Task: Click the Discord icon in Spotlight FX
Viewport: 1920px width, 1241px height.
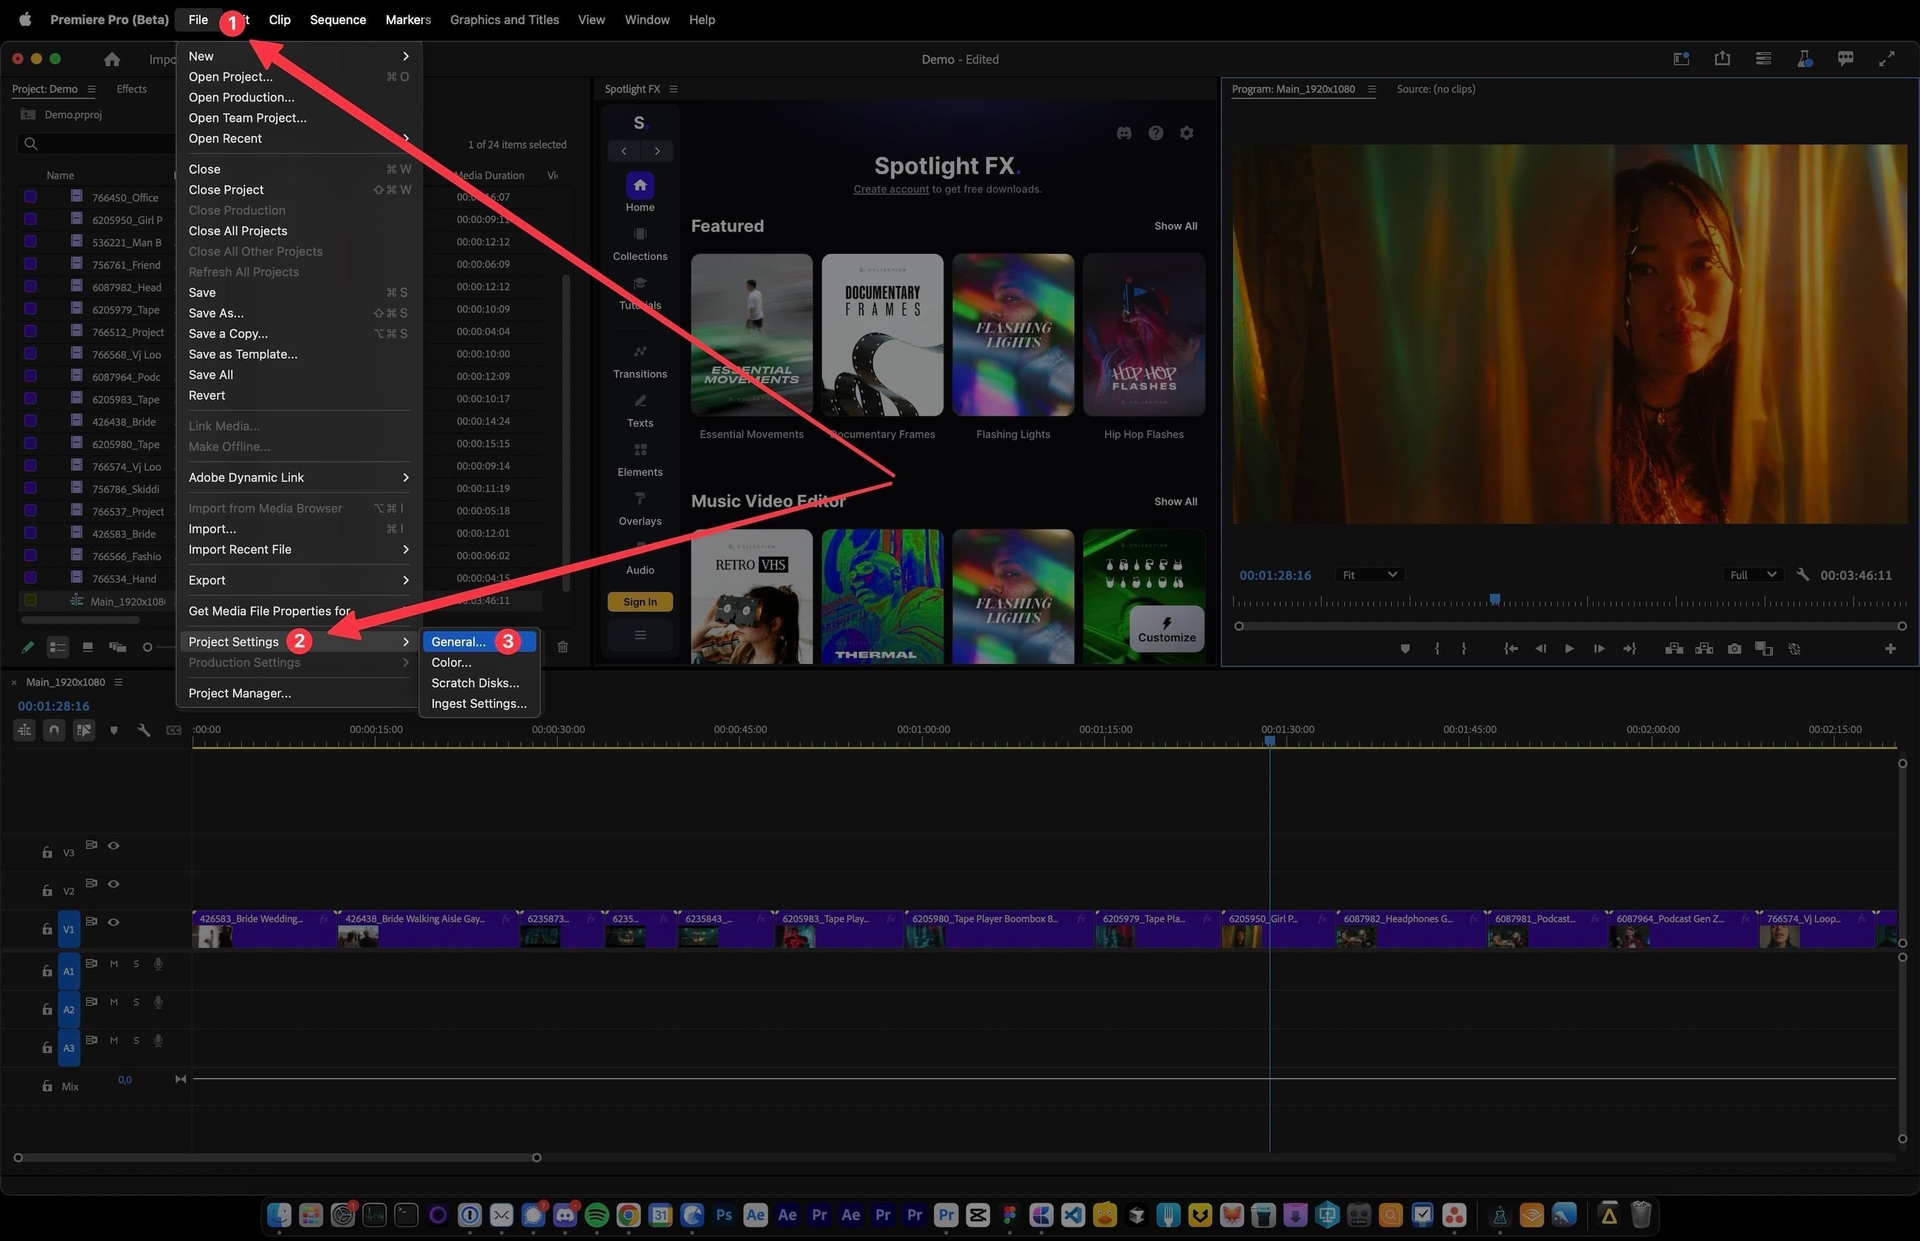Action: (1124, 133)
